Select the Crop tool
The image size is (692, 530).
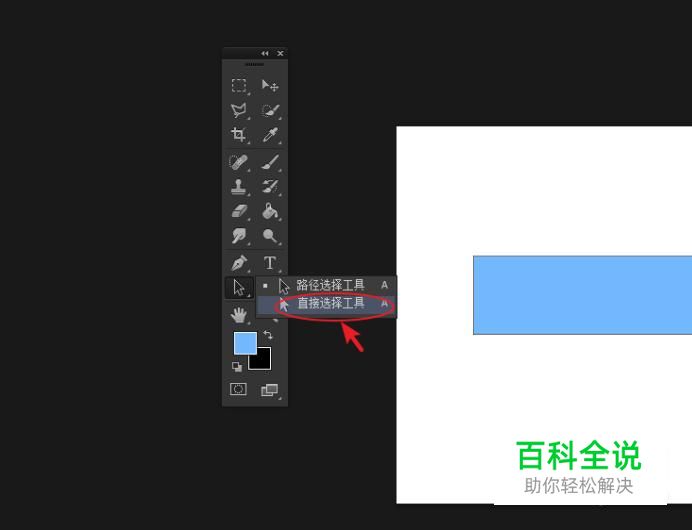239,135
